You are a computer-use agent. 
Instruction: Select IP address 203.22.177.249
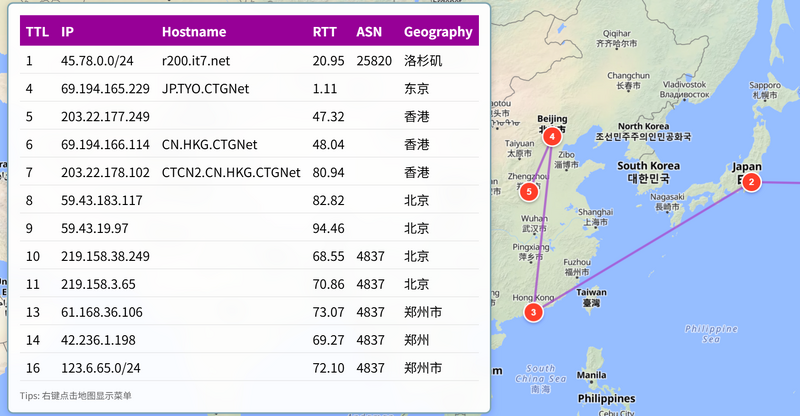point(105,117)
